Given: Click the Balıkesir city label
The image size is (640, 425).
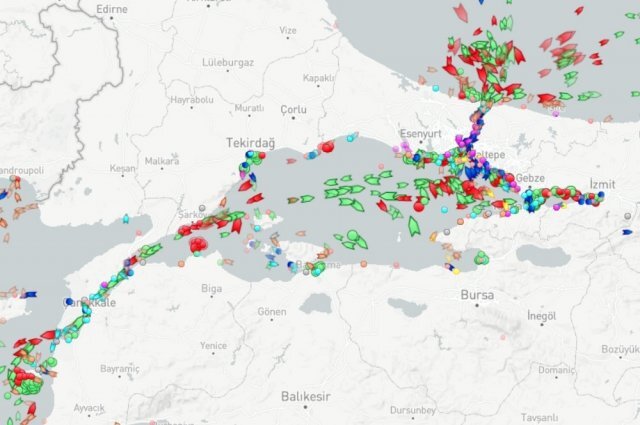Looking at the screenshot, I should click(306, 396).
